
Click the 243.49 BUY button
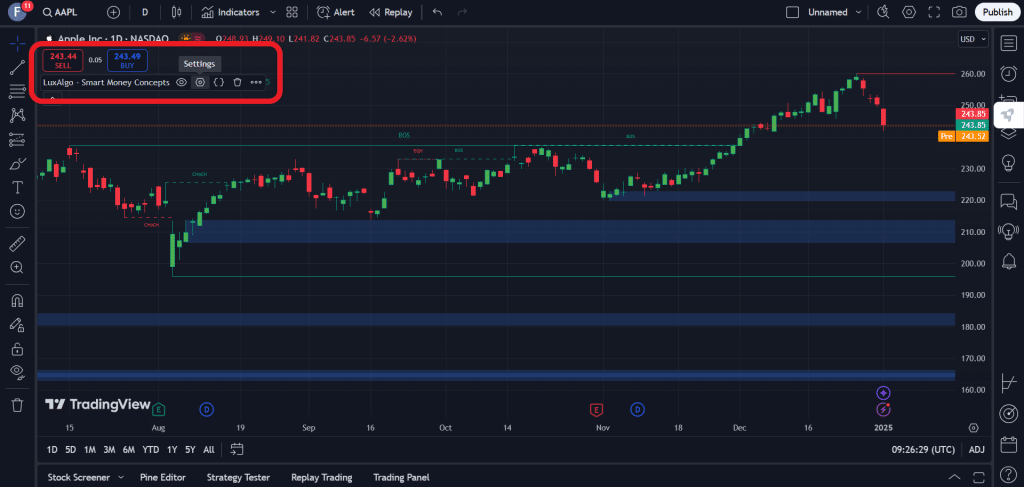coord(127,60)
